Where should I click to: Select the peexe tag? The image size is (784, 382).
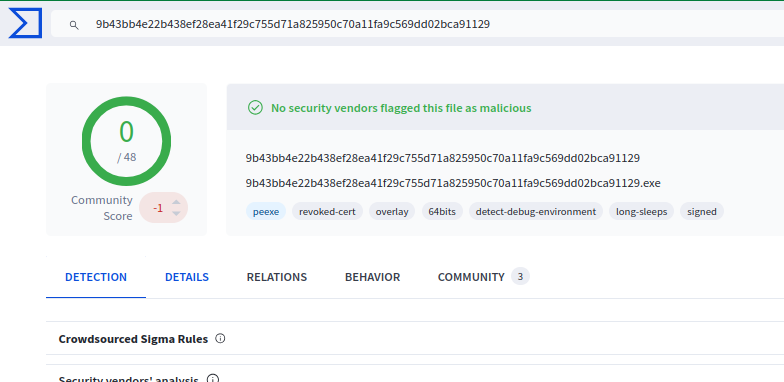click(266, 212)
